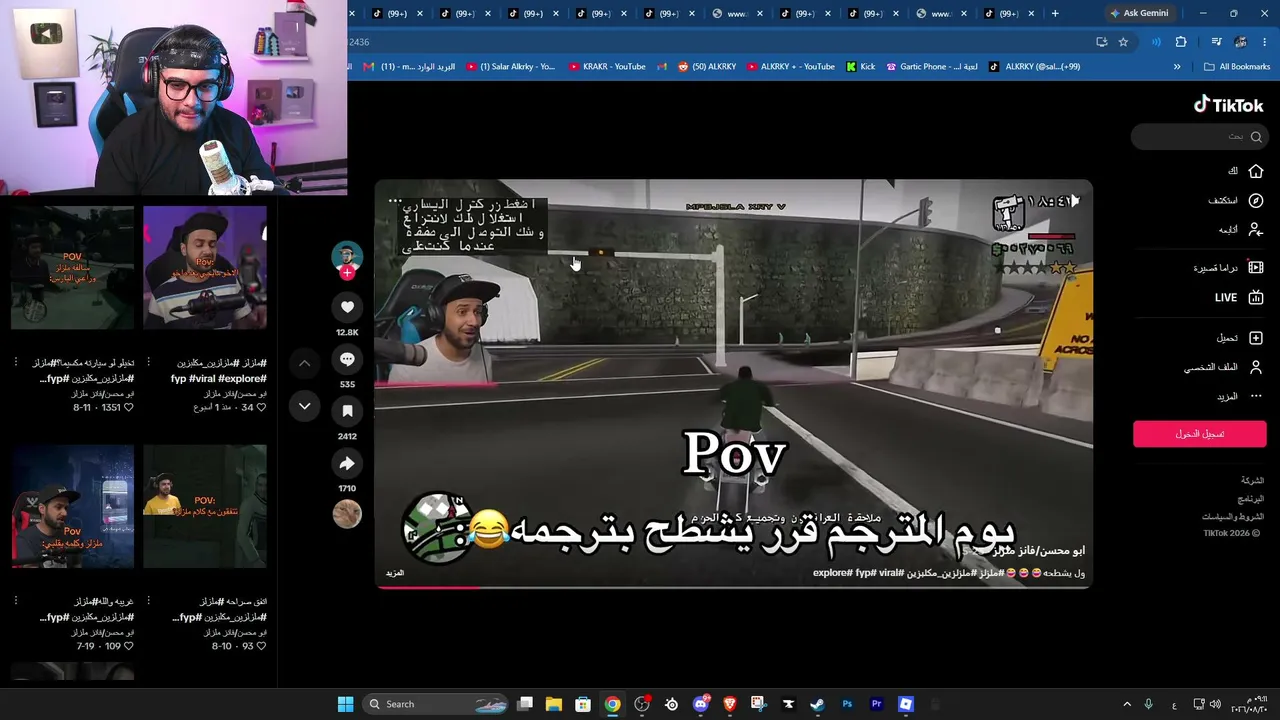Like the video with the heart icon
1280x720 pixels.
point(347,307)
